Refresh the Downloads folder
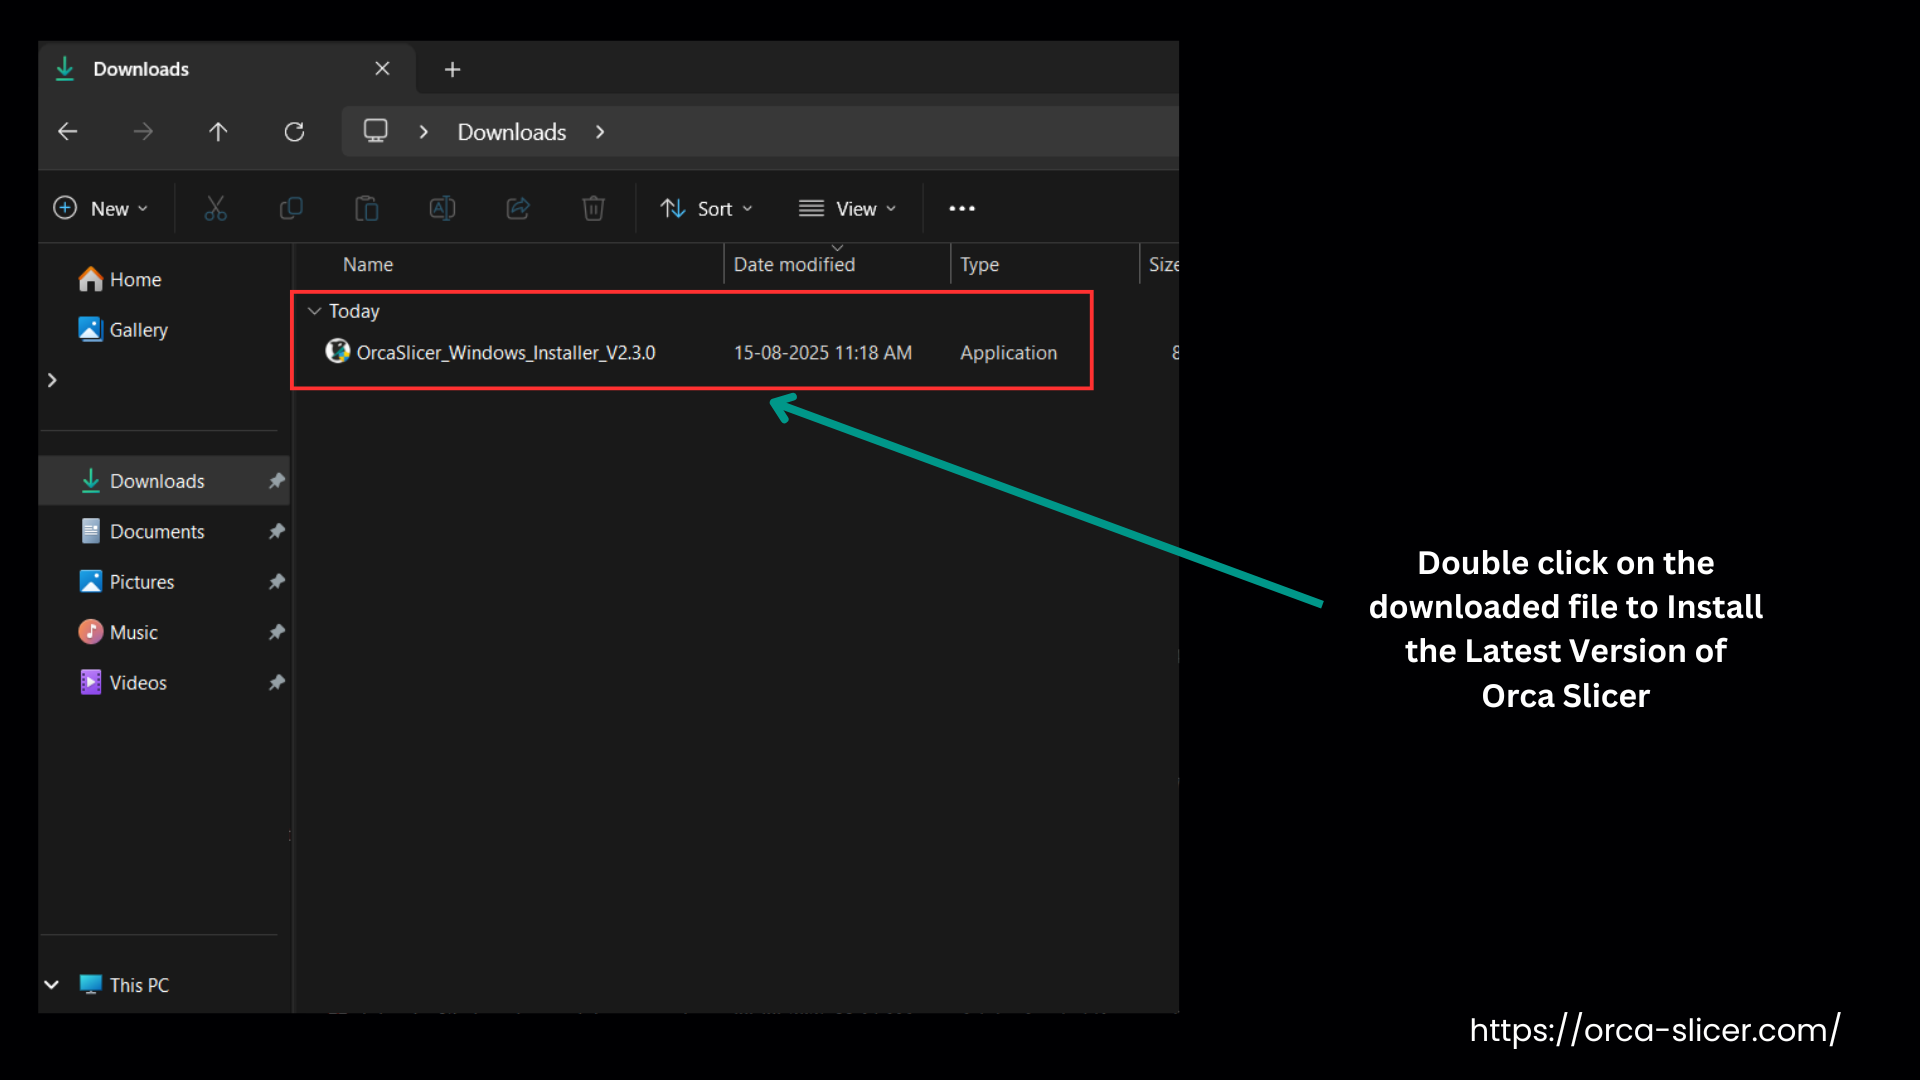Viewport: 1920px width, 1080px height. click(294, 132)
